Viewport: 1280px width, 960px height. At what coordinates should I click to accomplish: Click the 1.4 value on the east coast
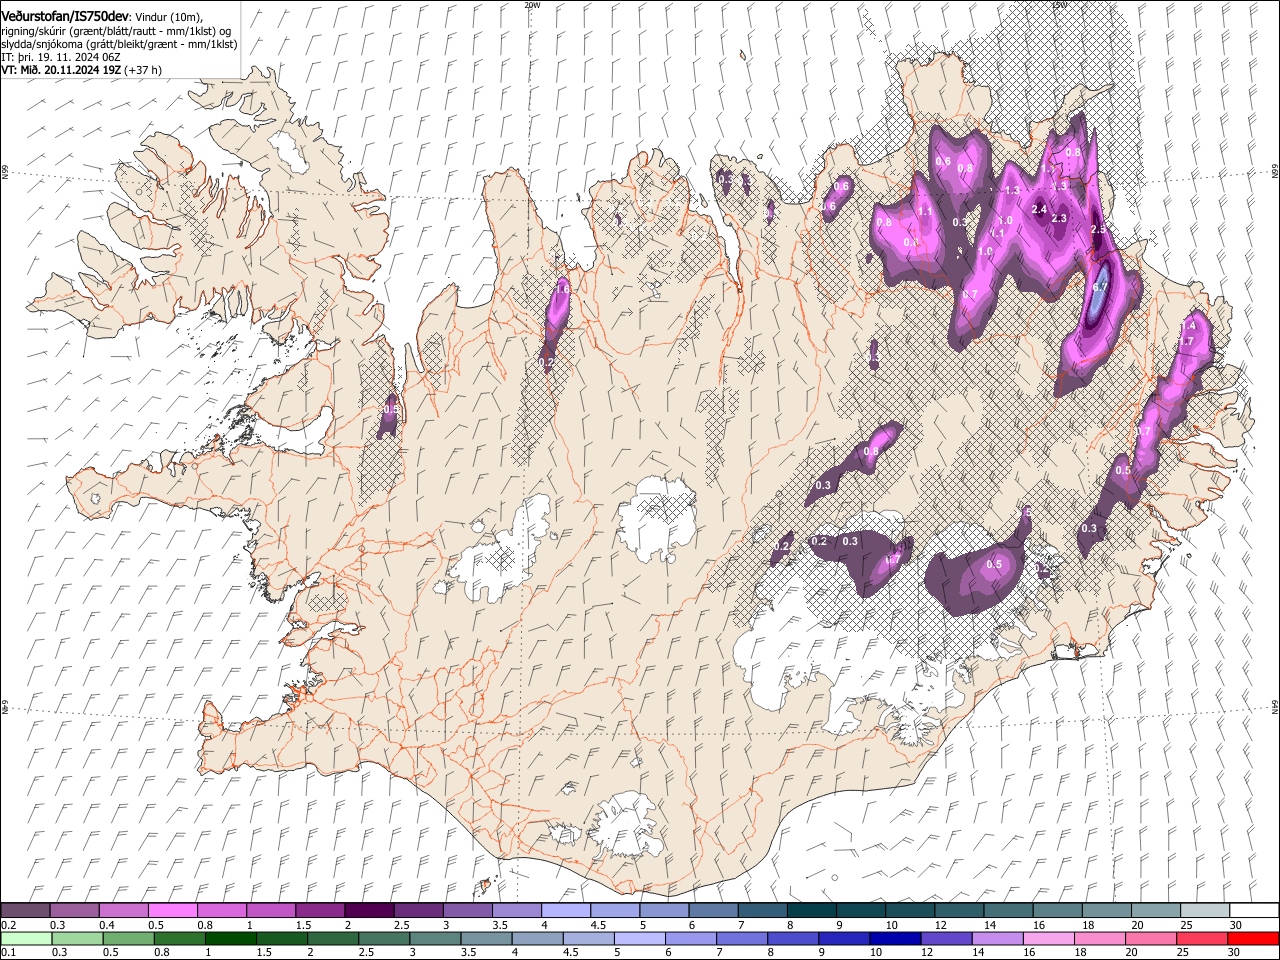(x=1188, y=327)
